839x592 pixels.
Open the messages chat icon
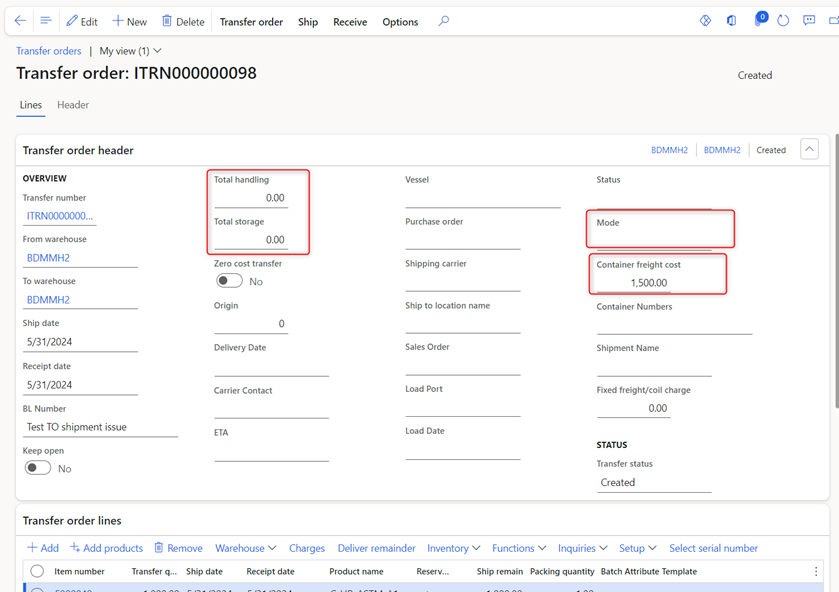coord(809,21)
